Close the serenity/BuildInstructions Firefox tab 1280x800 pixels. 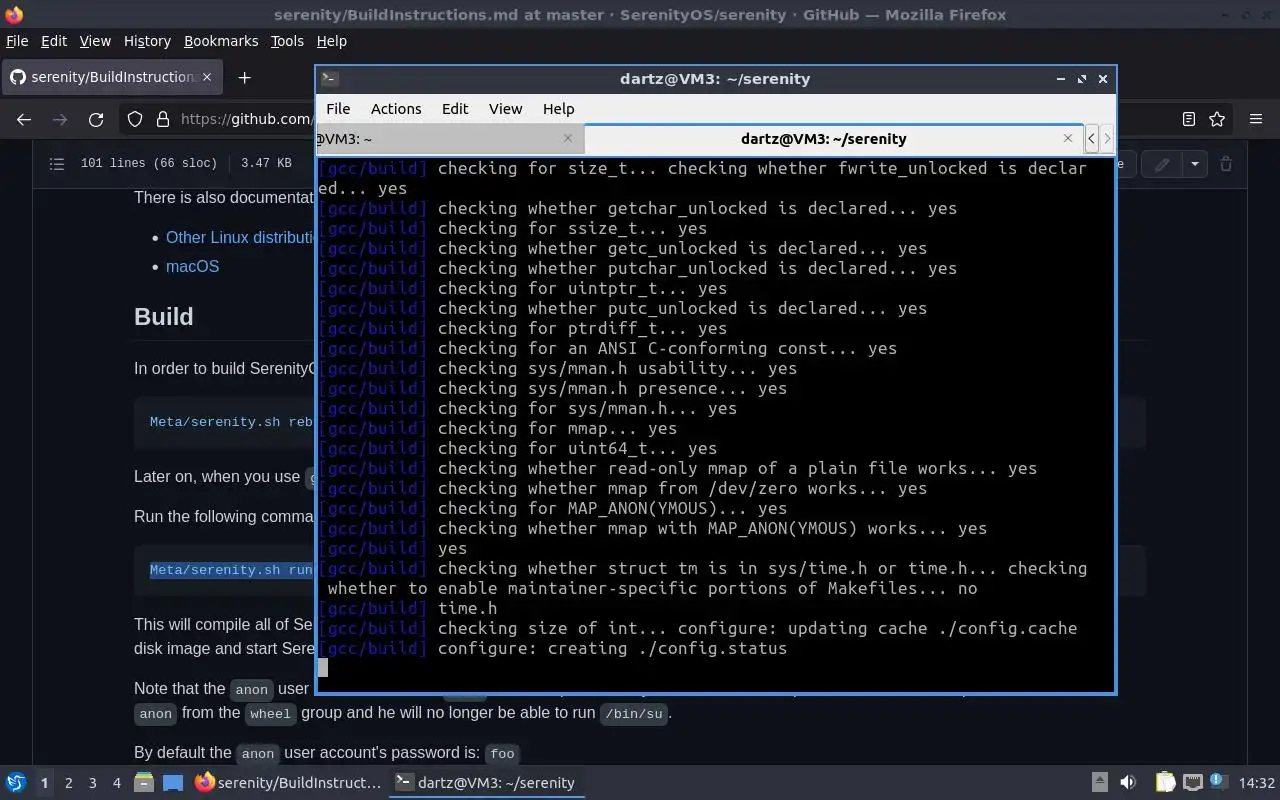click(208, 77)
